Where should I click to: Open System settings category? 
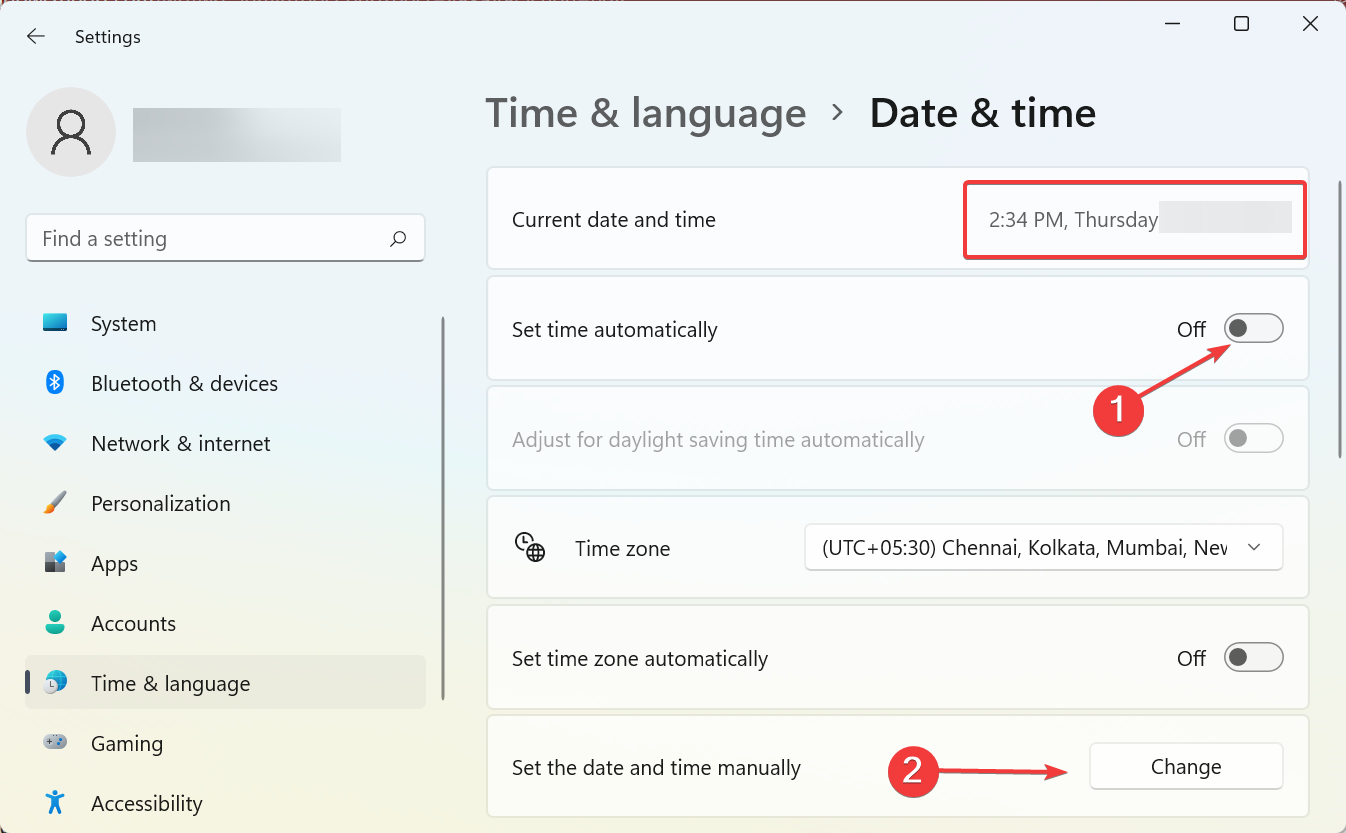click(x=225, y=324)
